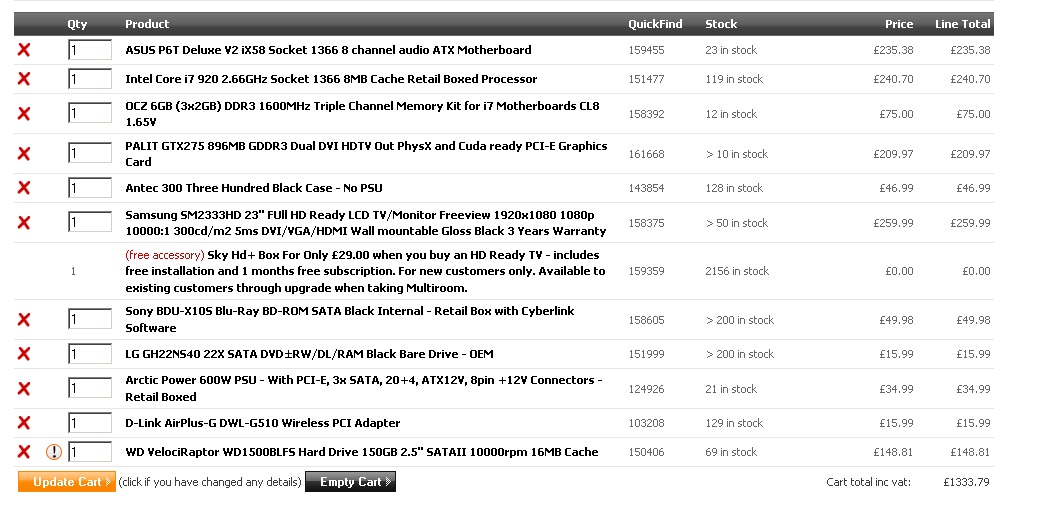Image resolution: width=1051 pixels, height=505 pixels.
Task: Select QuickFind code 161668
Action: tap(646, 154)
